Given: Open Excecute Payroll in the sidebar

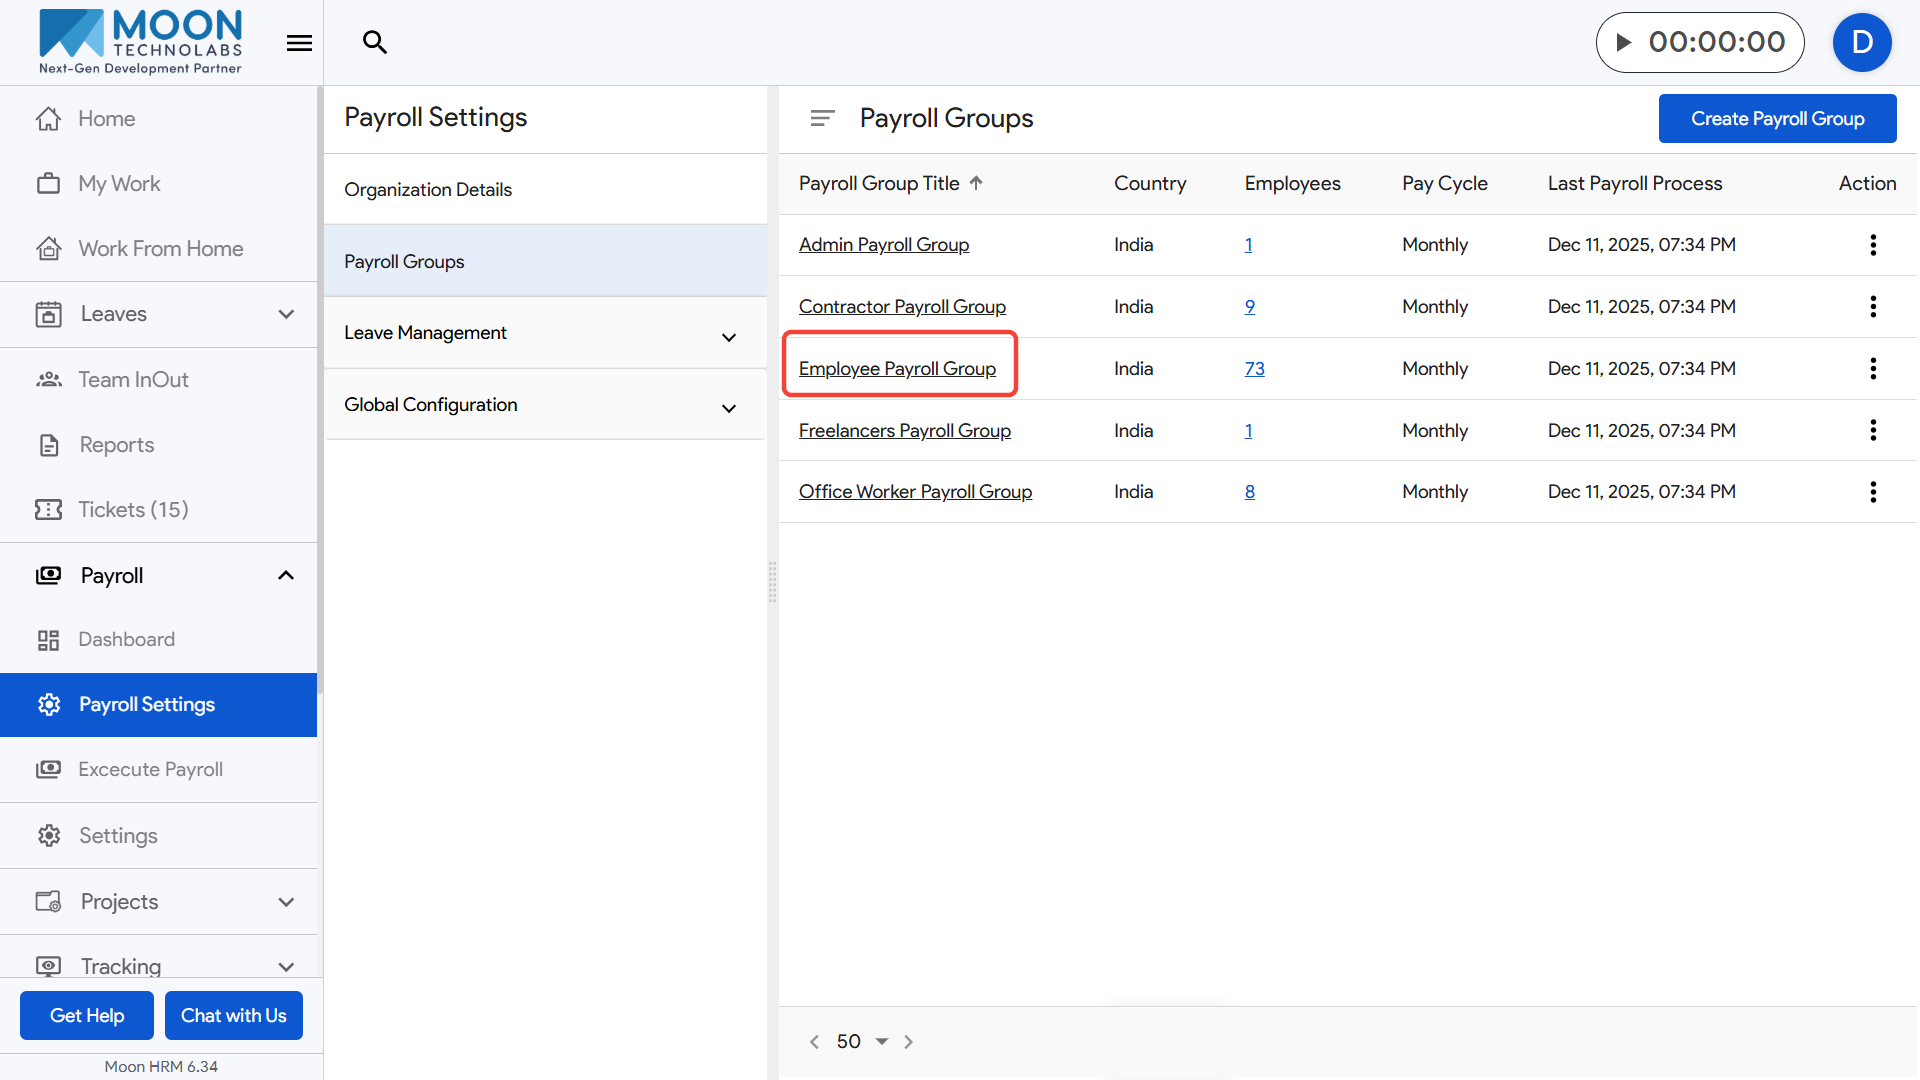Looking at the screenshot, I should tap(150, 770).
